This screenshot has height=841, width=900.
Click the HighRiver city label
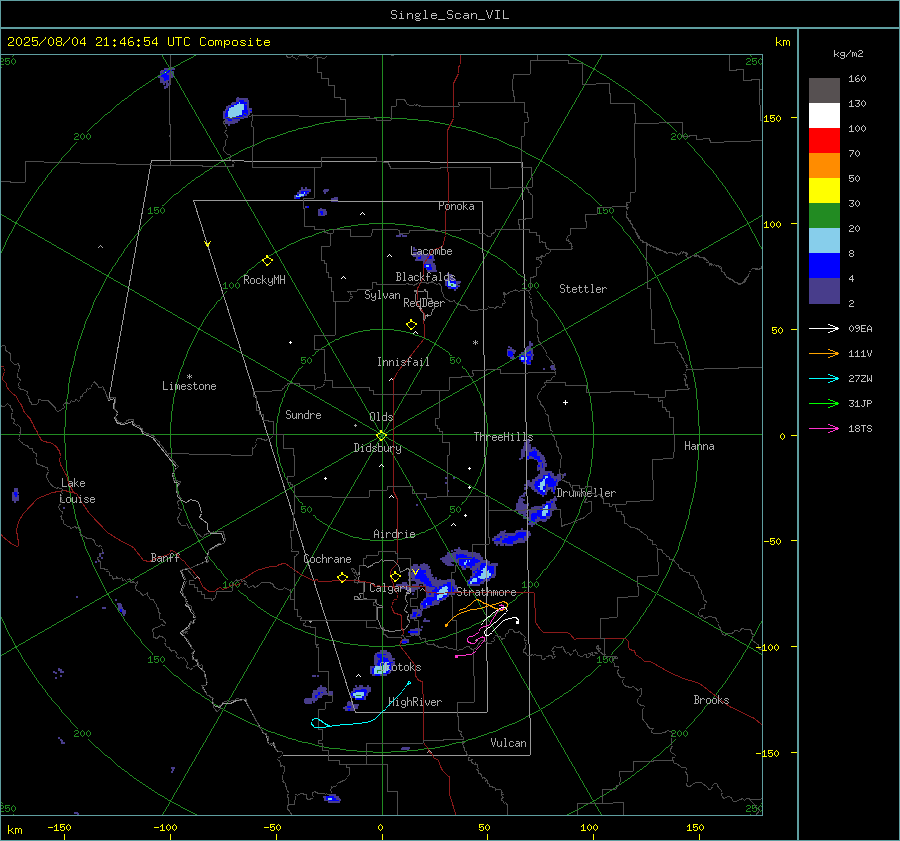pos(415,702)
